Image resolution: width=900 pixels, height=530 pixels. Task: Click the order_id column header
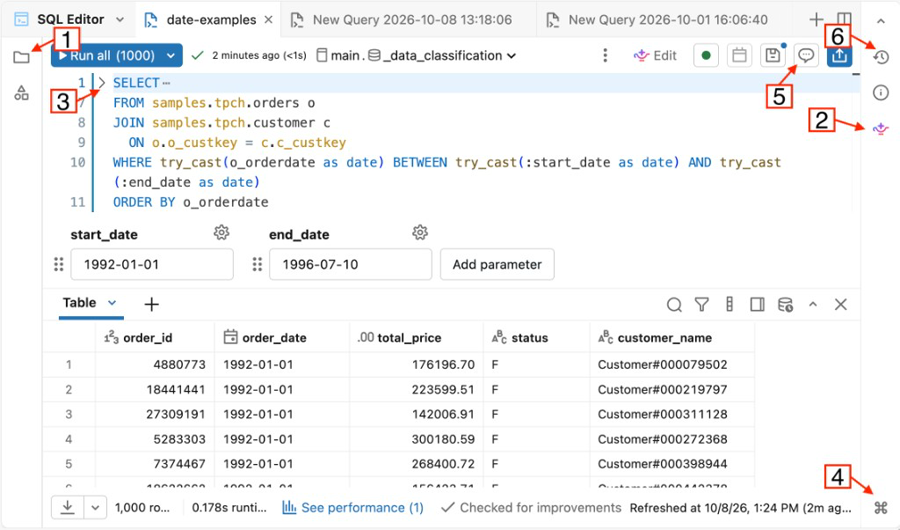coord(155,338)
